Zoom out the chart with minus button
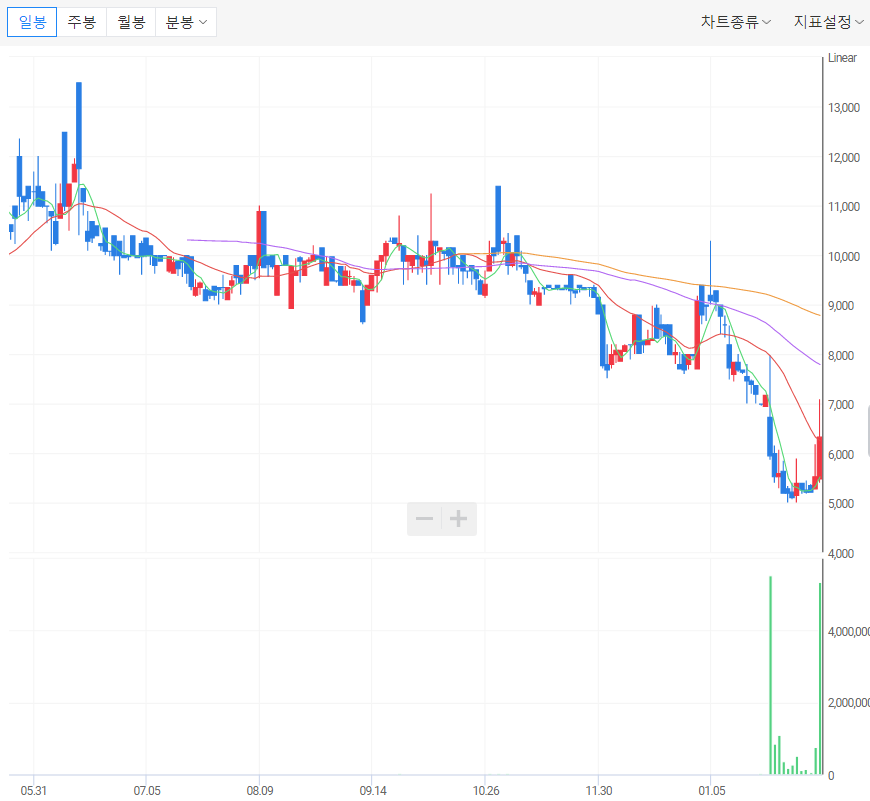This screenshot has height=801, width=870. [x=424, y=519]
